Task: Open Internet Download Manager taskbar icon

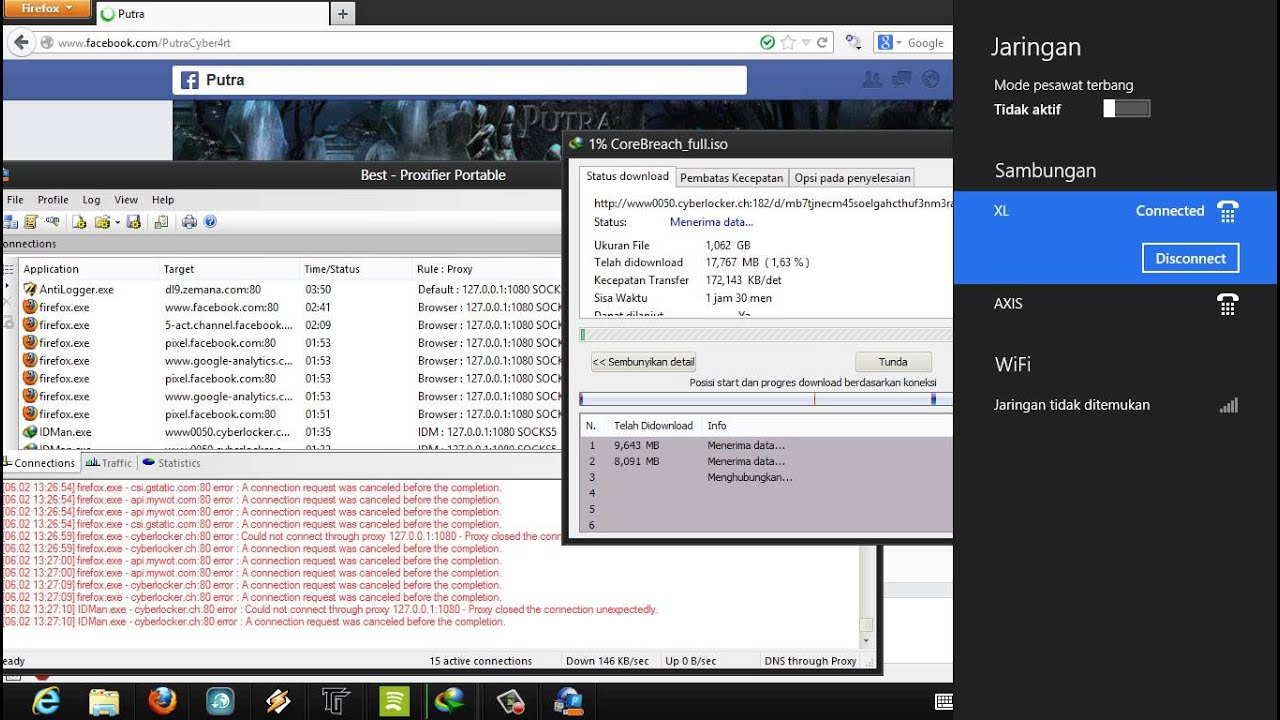Action: (452, 702)
